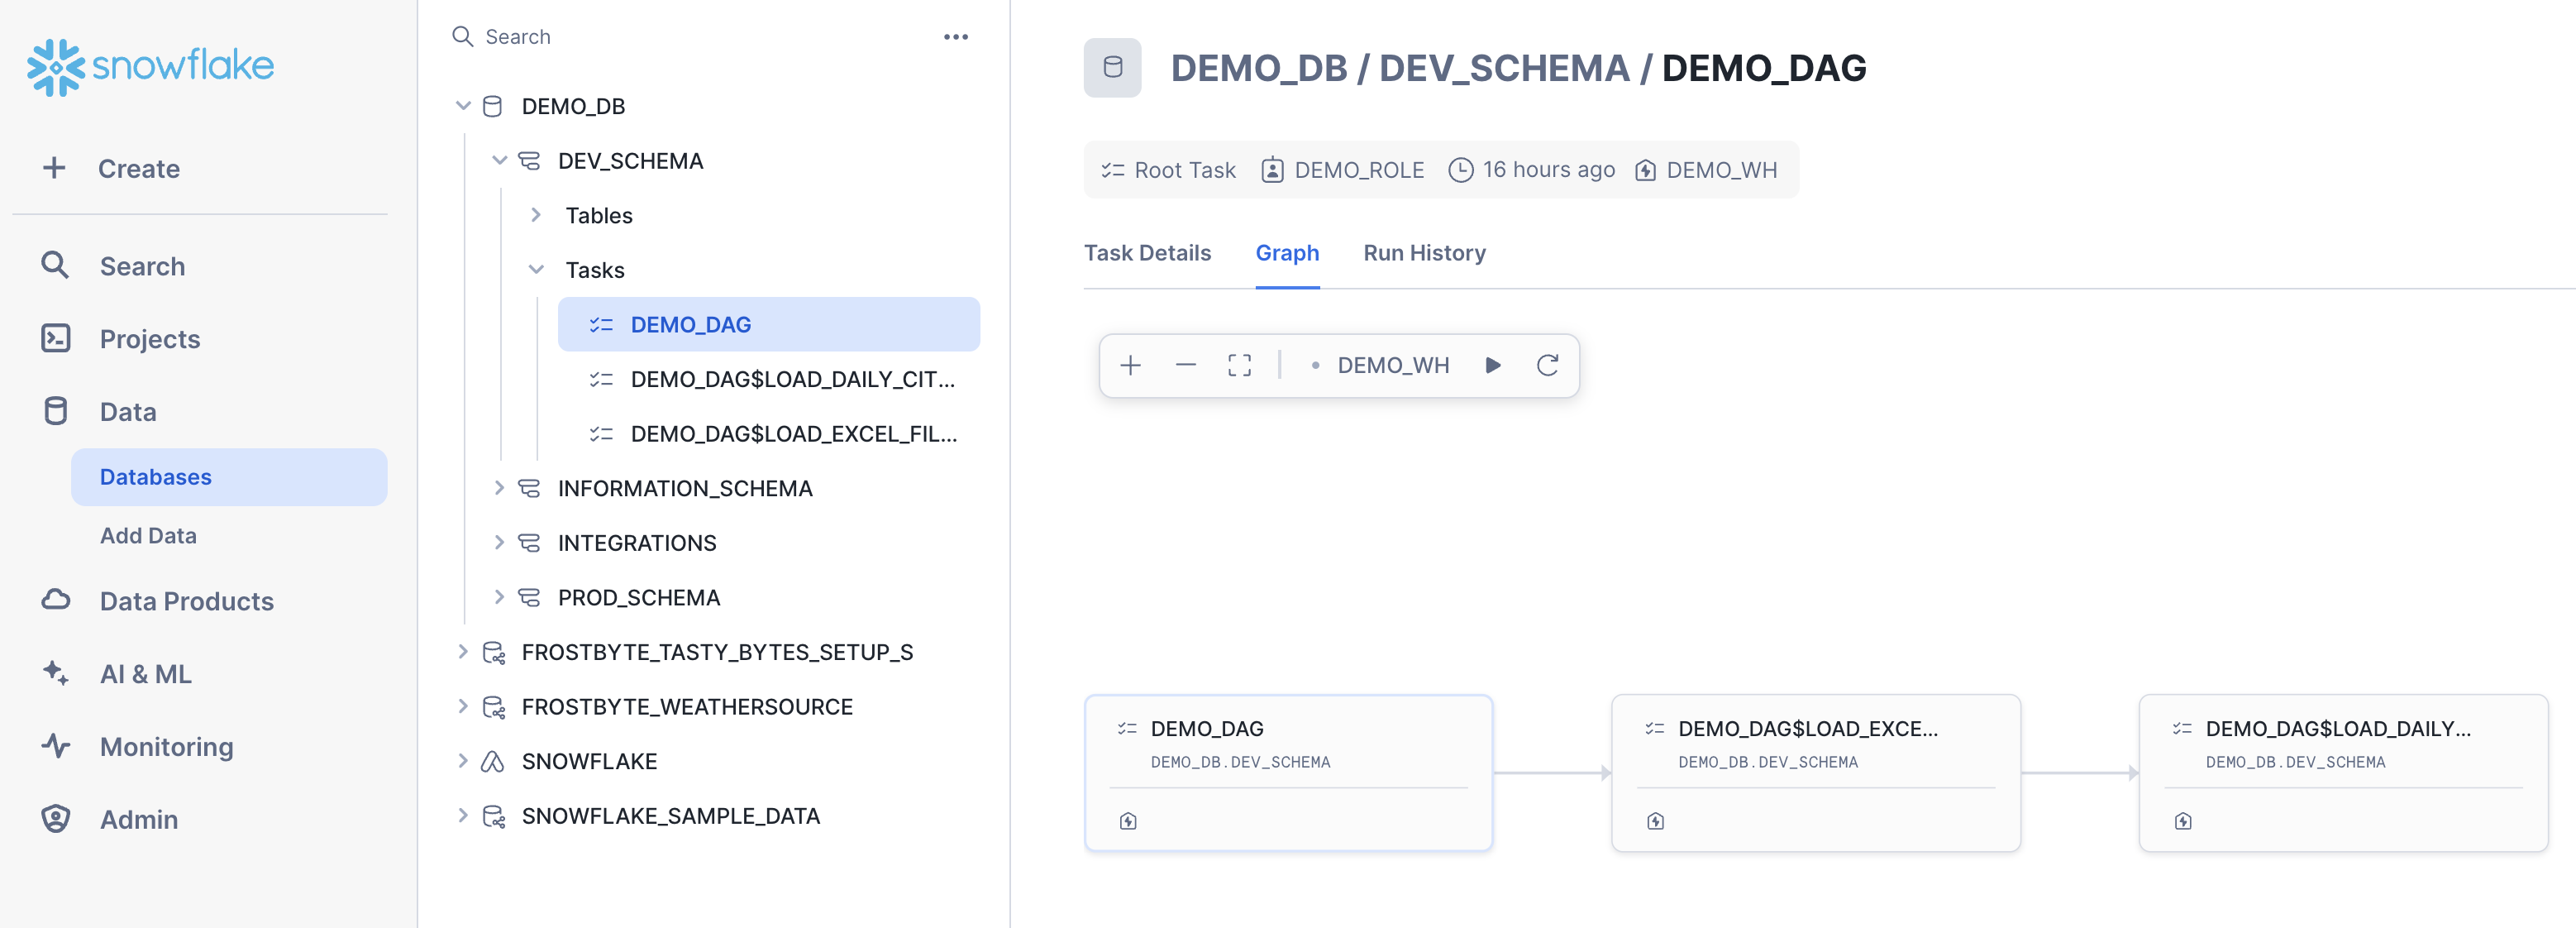
Task: Select the DEMO_DAG$LOAD_EXCE... graph node
Action: [1816, 773]
